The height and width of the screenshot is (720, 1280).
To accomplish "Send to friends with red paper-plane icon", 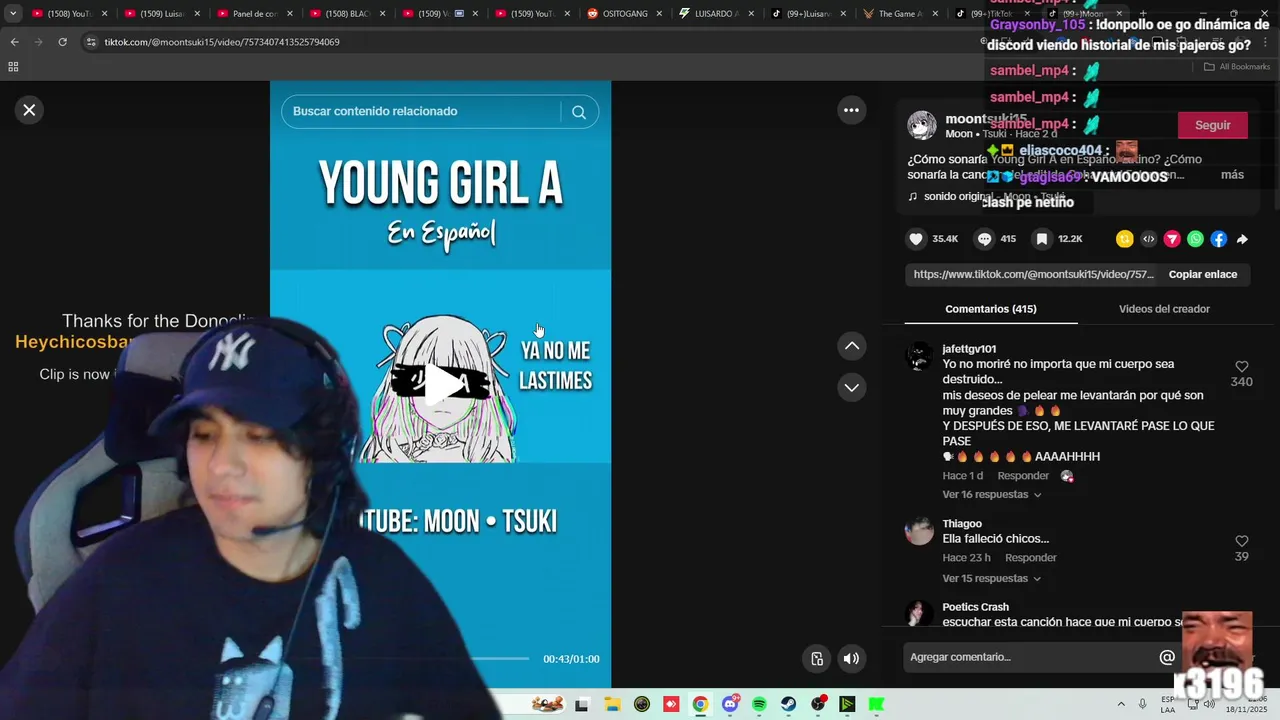I will coord(1172,239).
